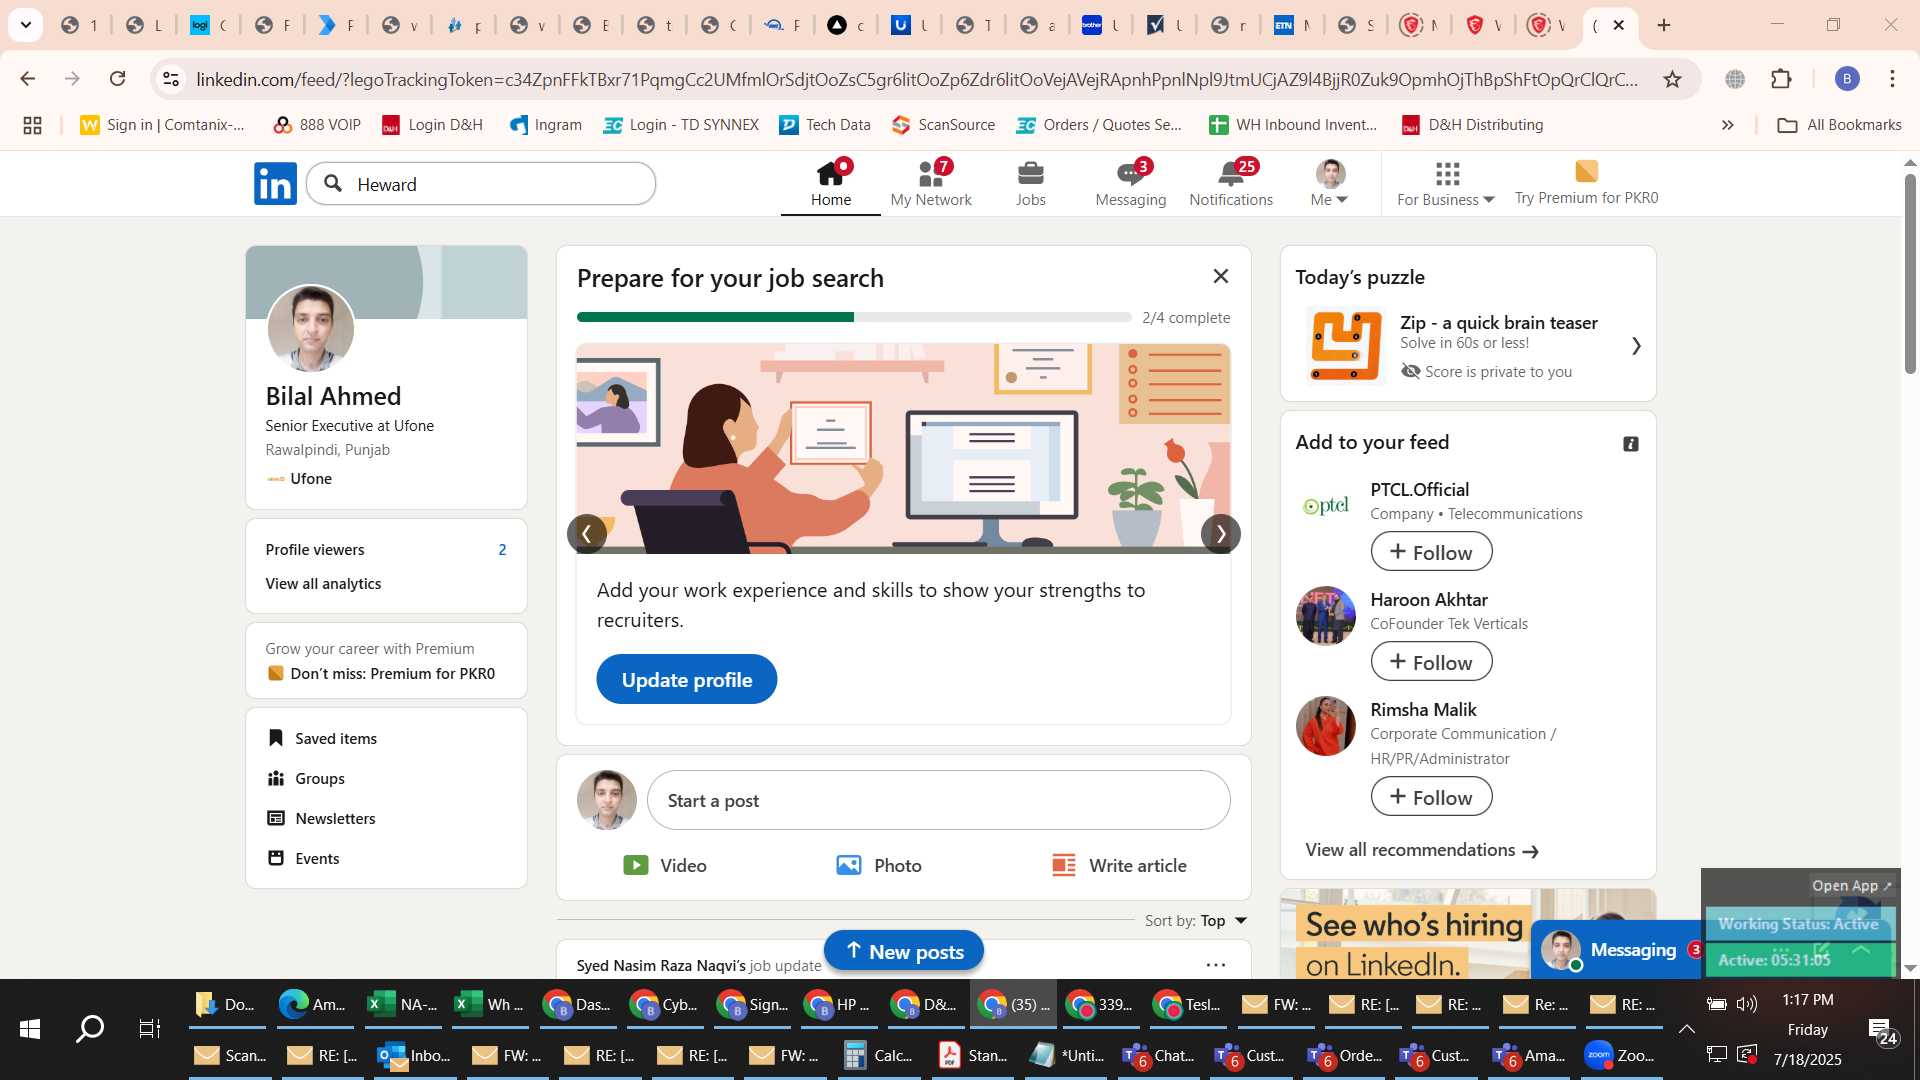Open Haroon Akhtar profile picture
1920x1080 pixels.
pos(1326,616)
